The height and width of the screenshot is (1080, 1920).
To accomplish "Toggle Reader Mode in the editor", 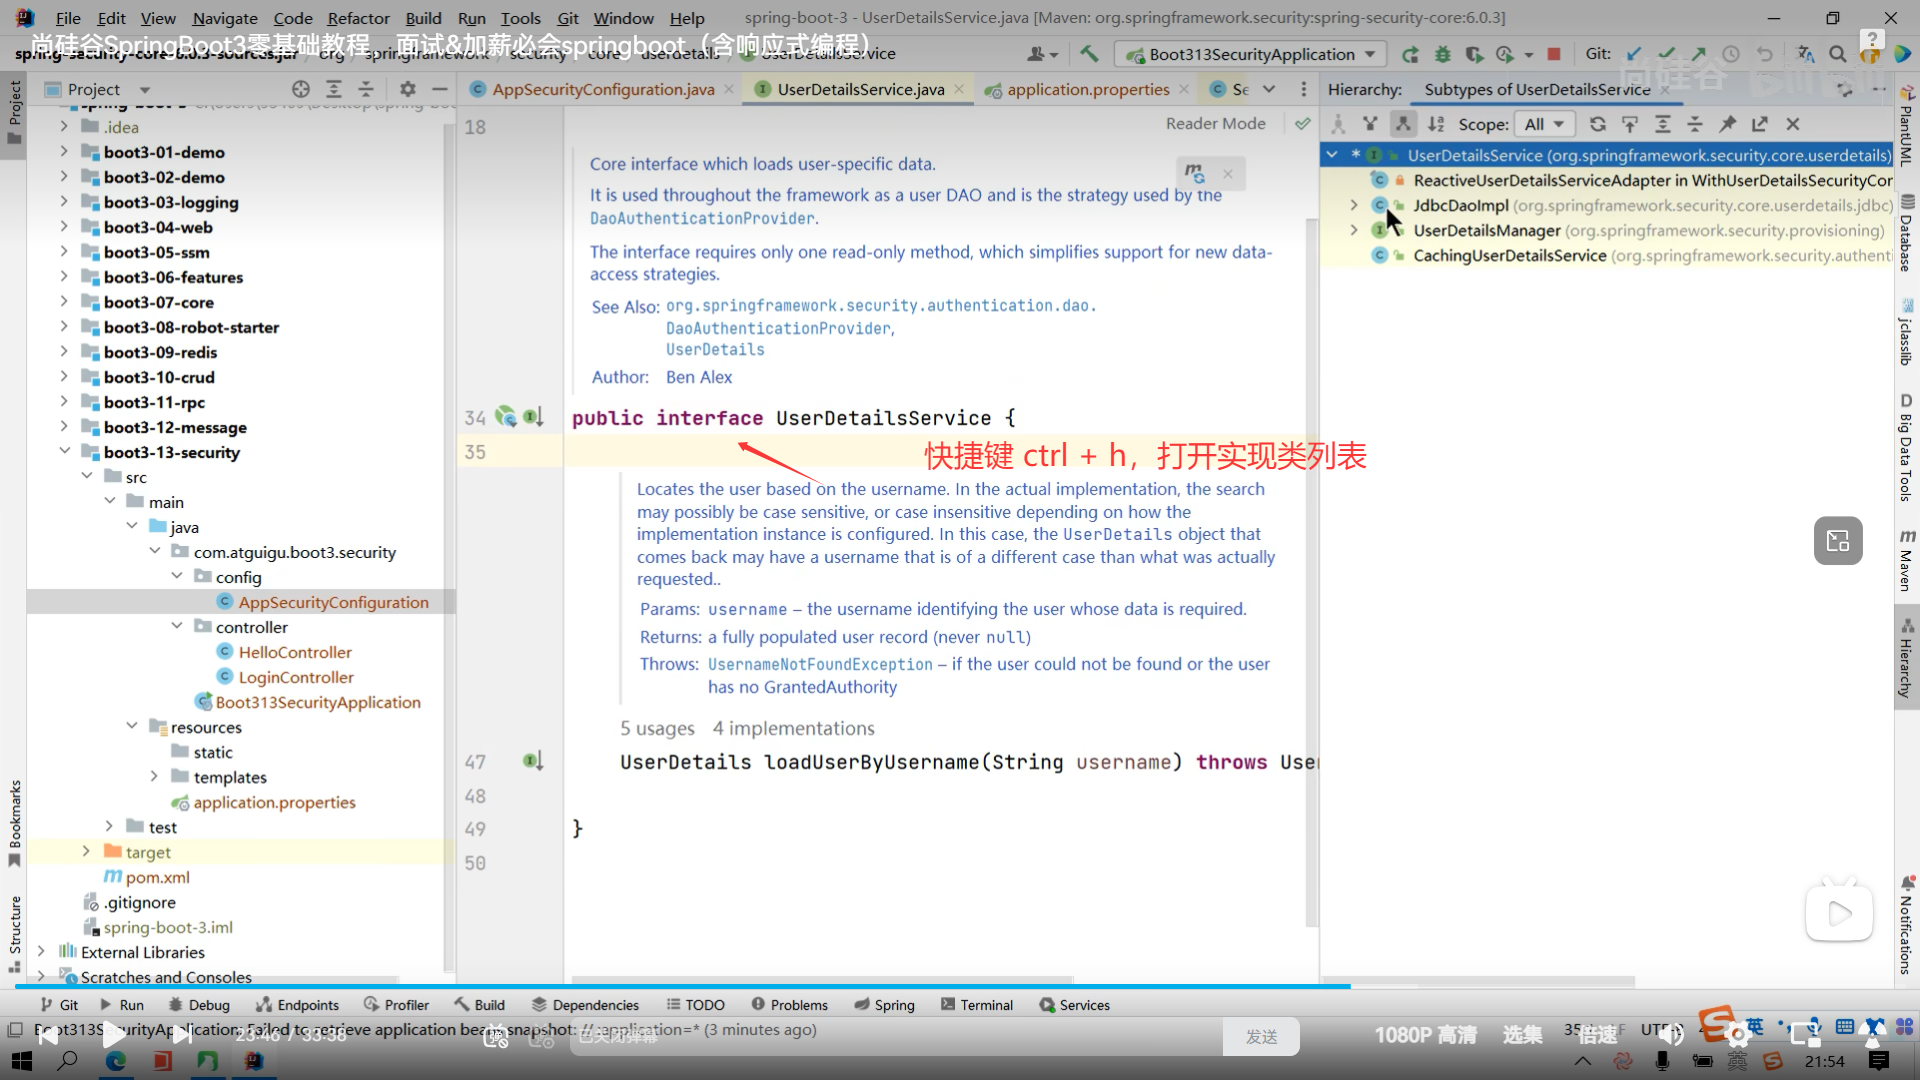I will 1215,123.
